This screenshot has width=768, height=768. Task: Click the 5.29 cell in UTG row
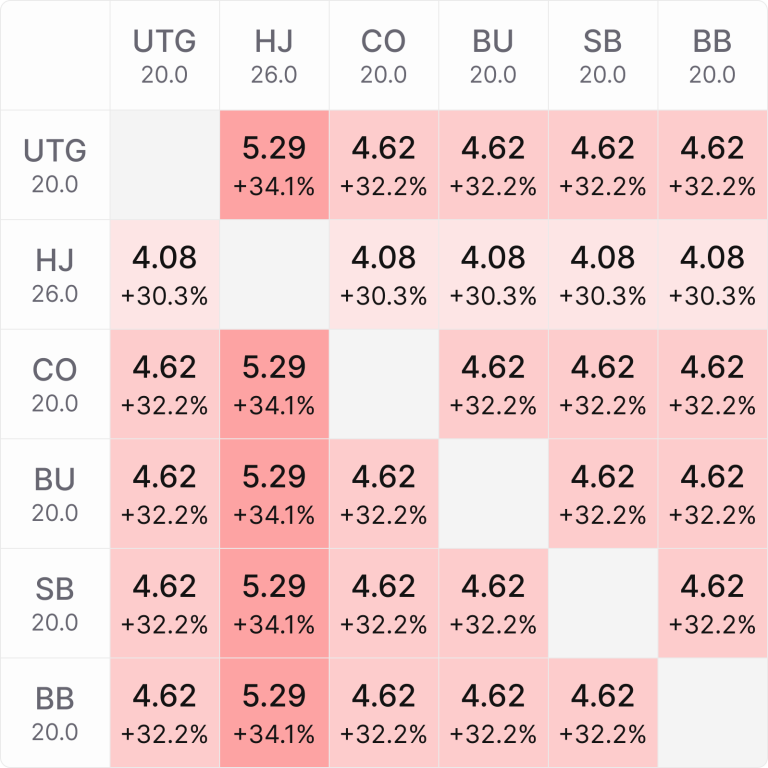click(274, 165)
